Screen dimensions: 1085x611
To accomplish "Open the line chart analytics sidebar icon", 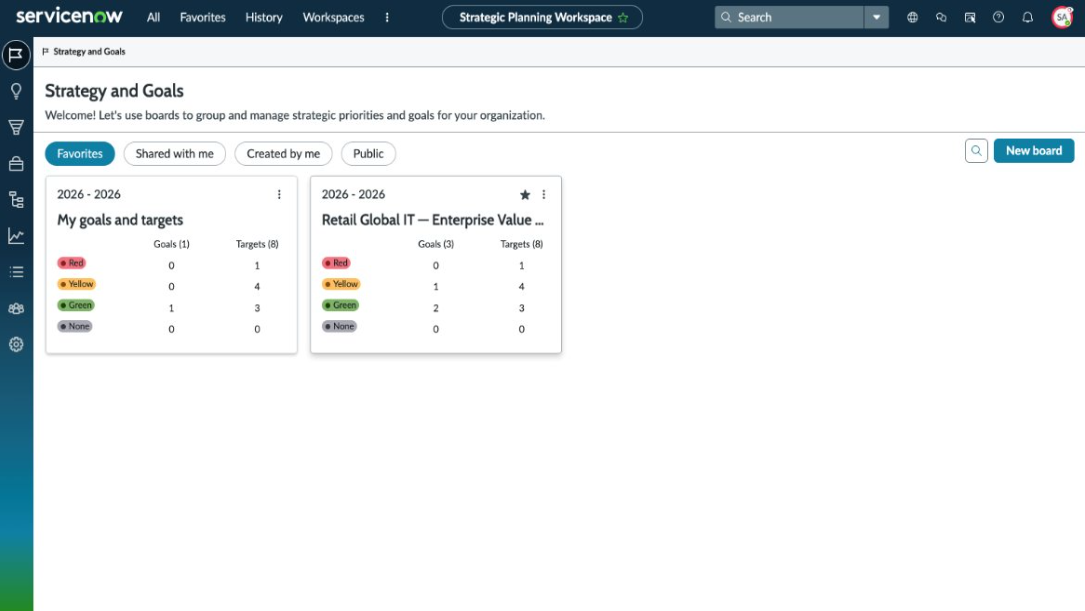I will click(16, 236).
